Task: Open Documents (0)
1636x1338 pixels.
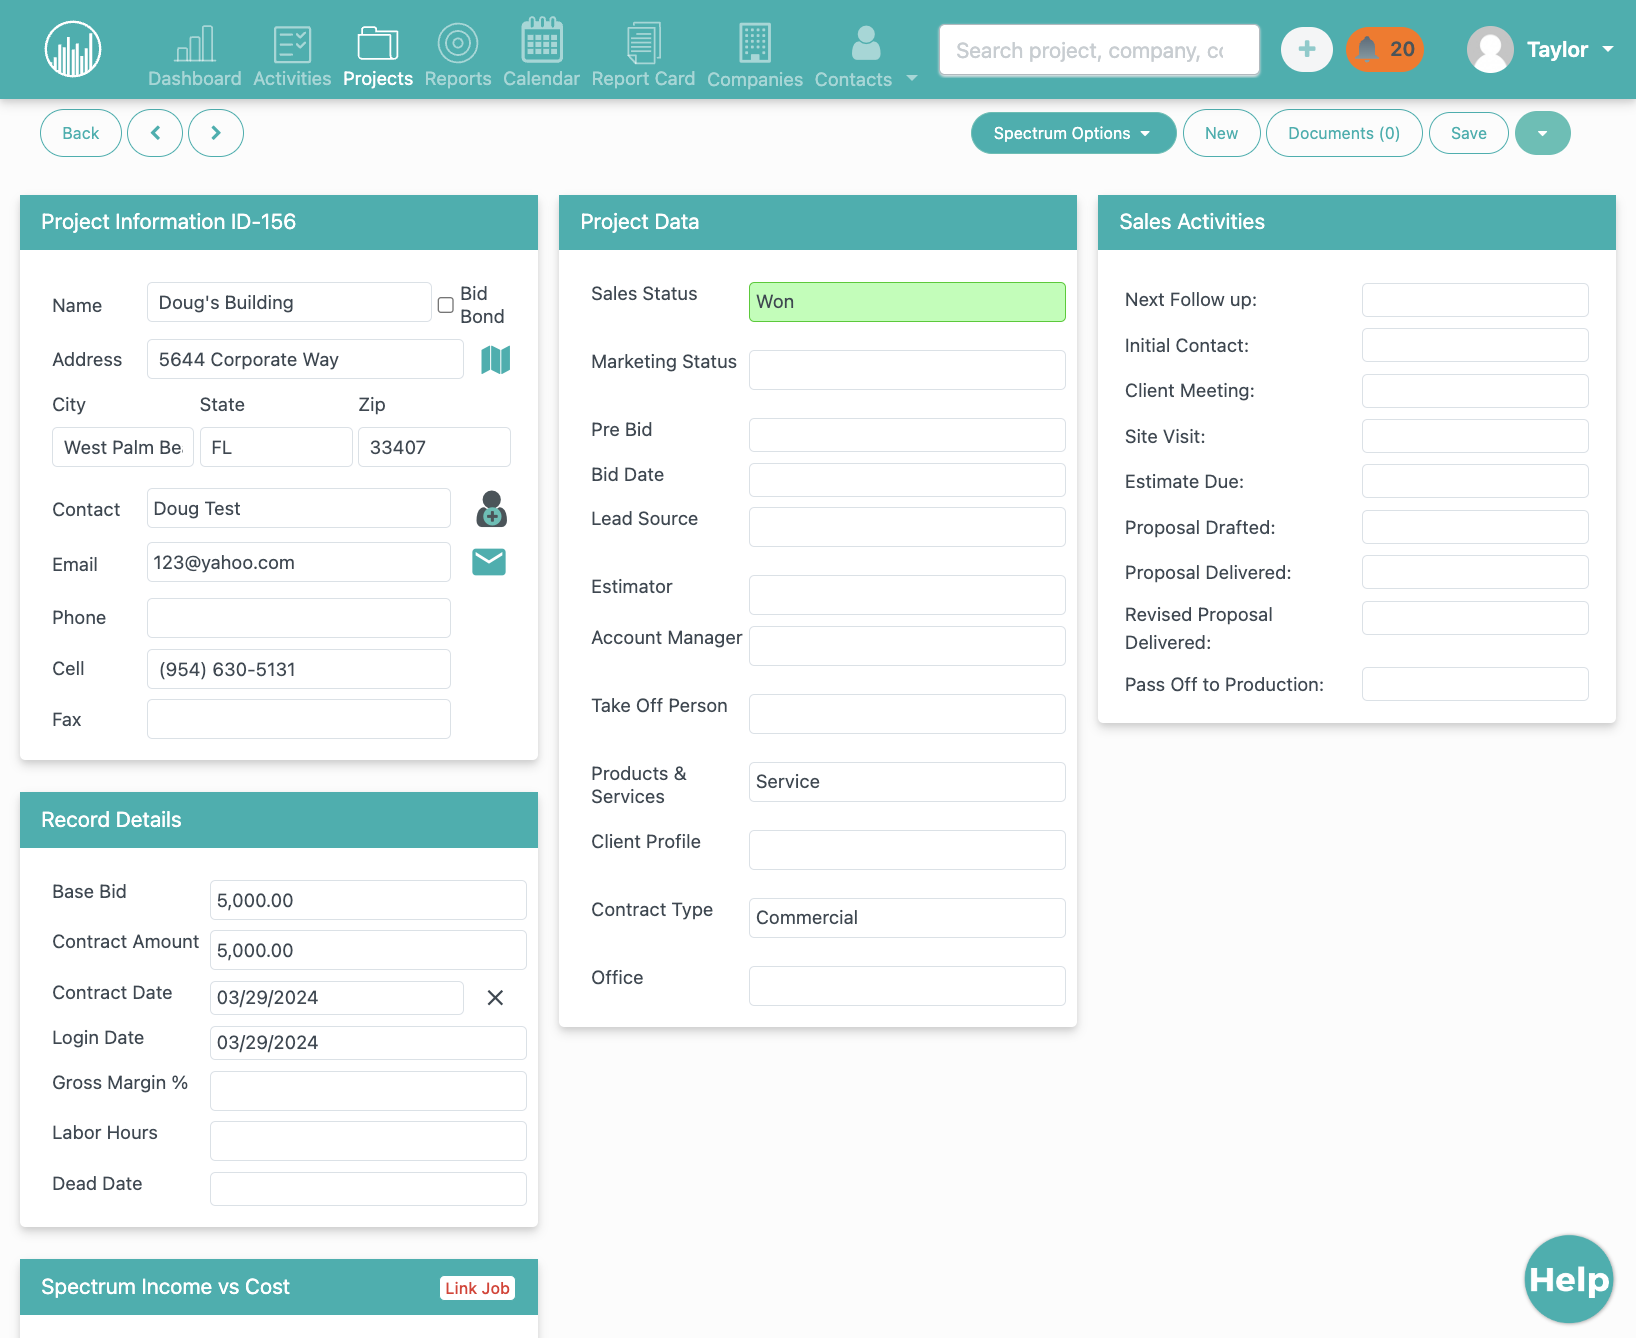Action: tap(1344, 133)
